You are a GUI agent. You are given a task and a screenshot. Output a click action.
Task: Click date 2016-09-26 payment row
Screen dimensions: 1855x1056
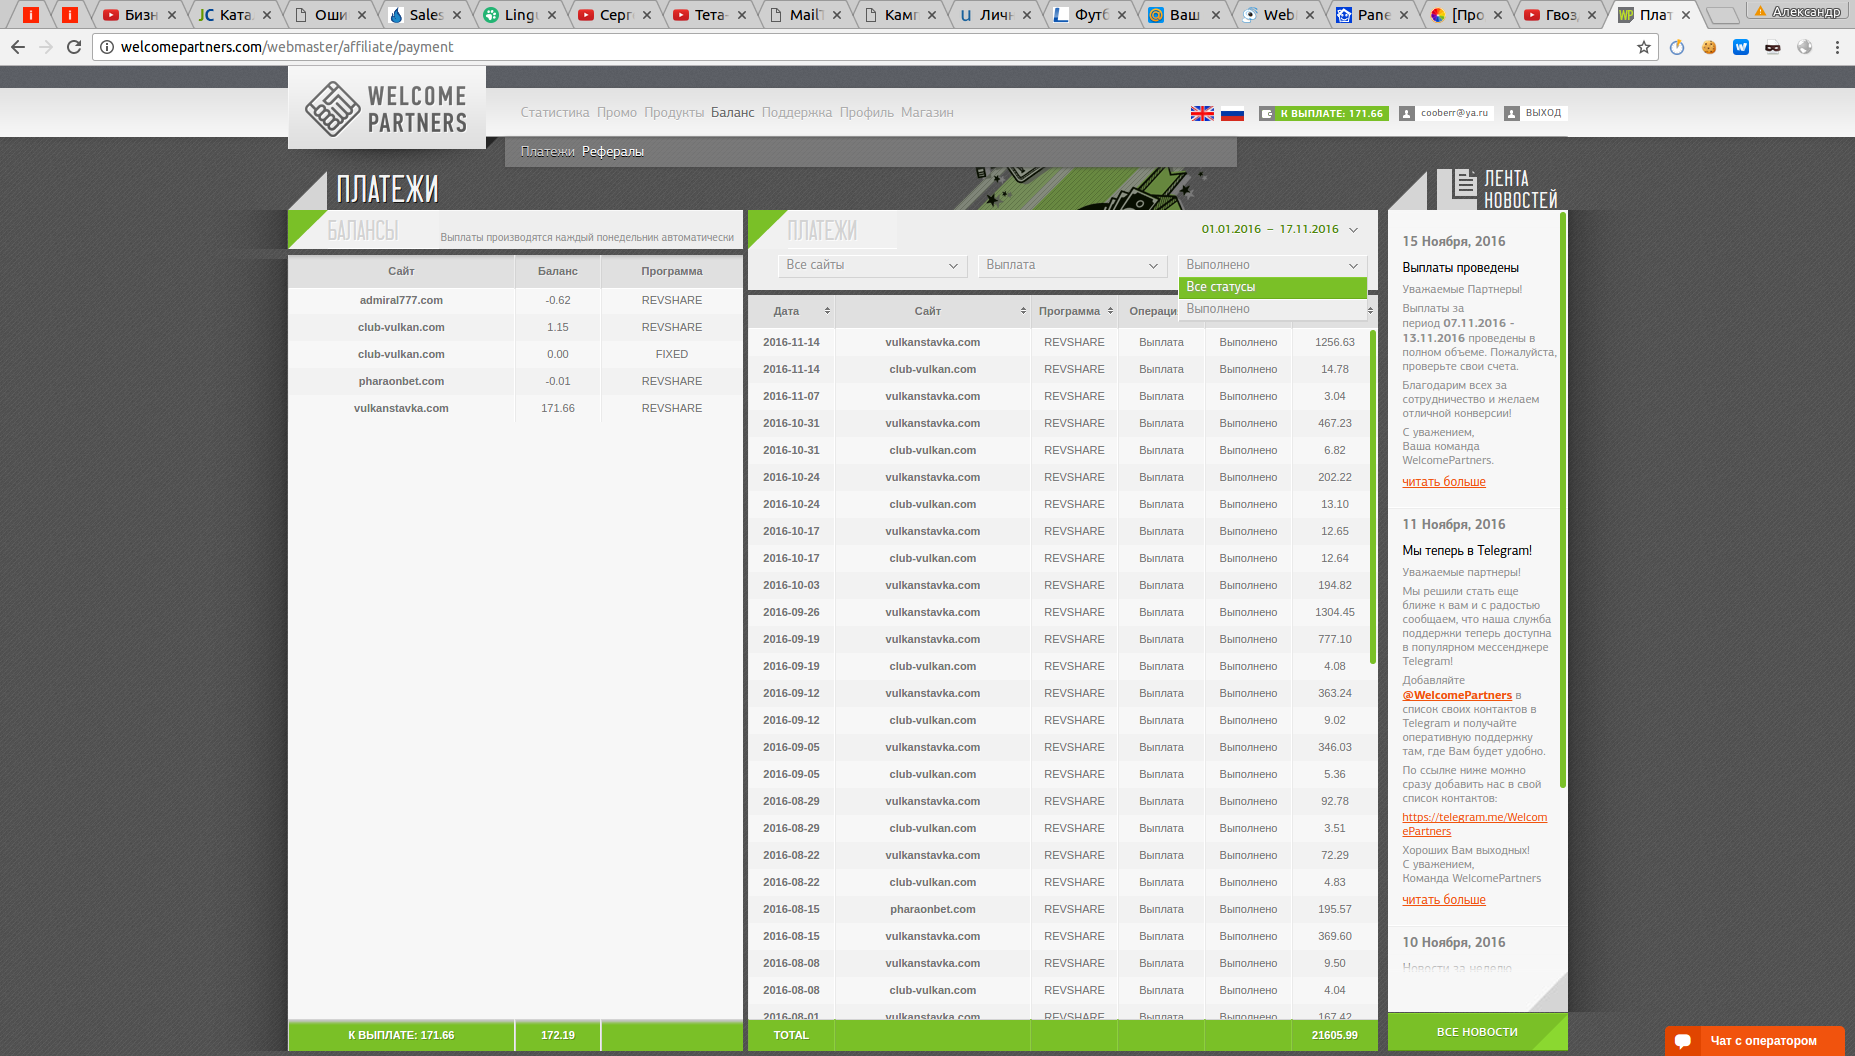(x=791, y=612)
